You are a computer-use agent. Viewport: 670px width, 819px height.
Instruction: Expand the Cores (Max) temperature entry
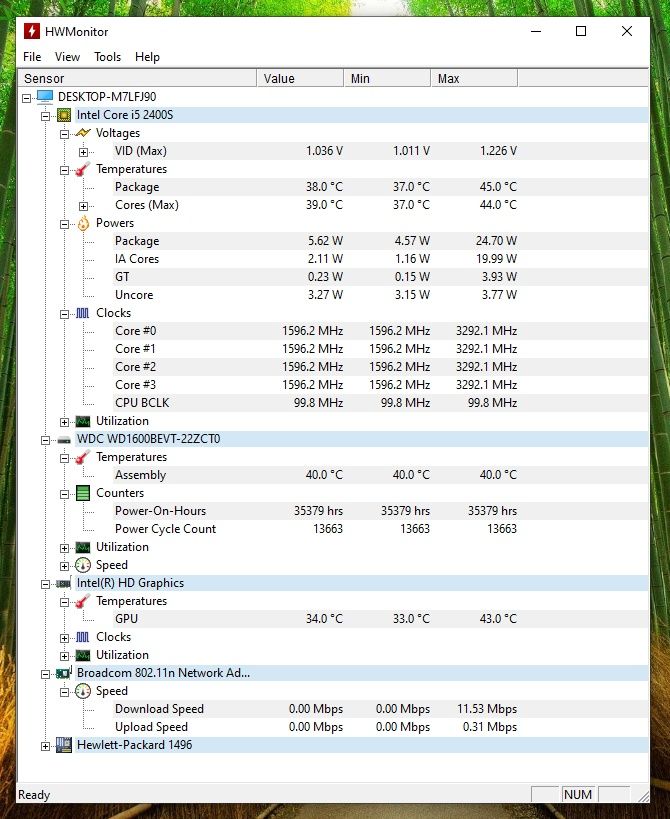pos(84,206)
